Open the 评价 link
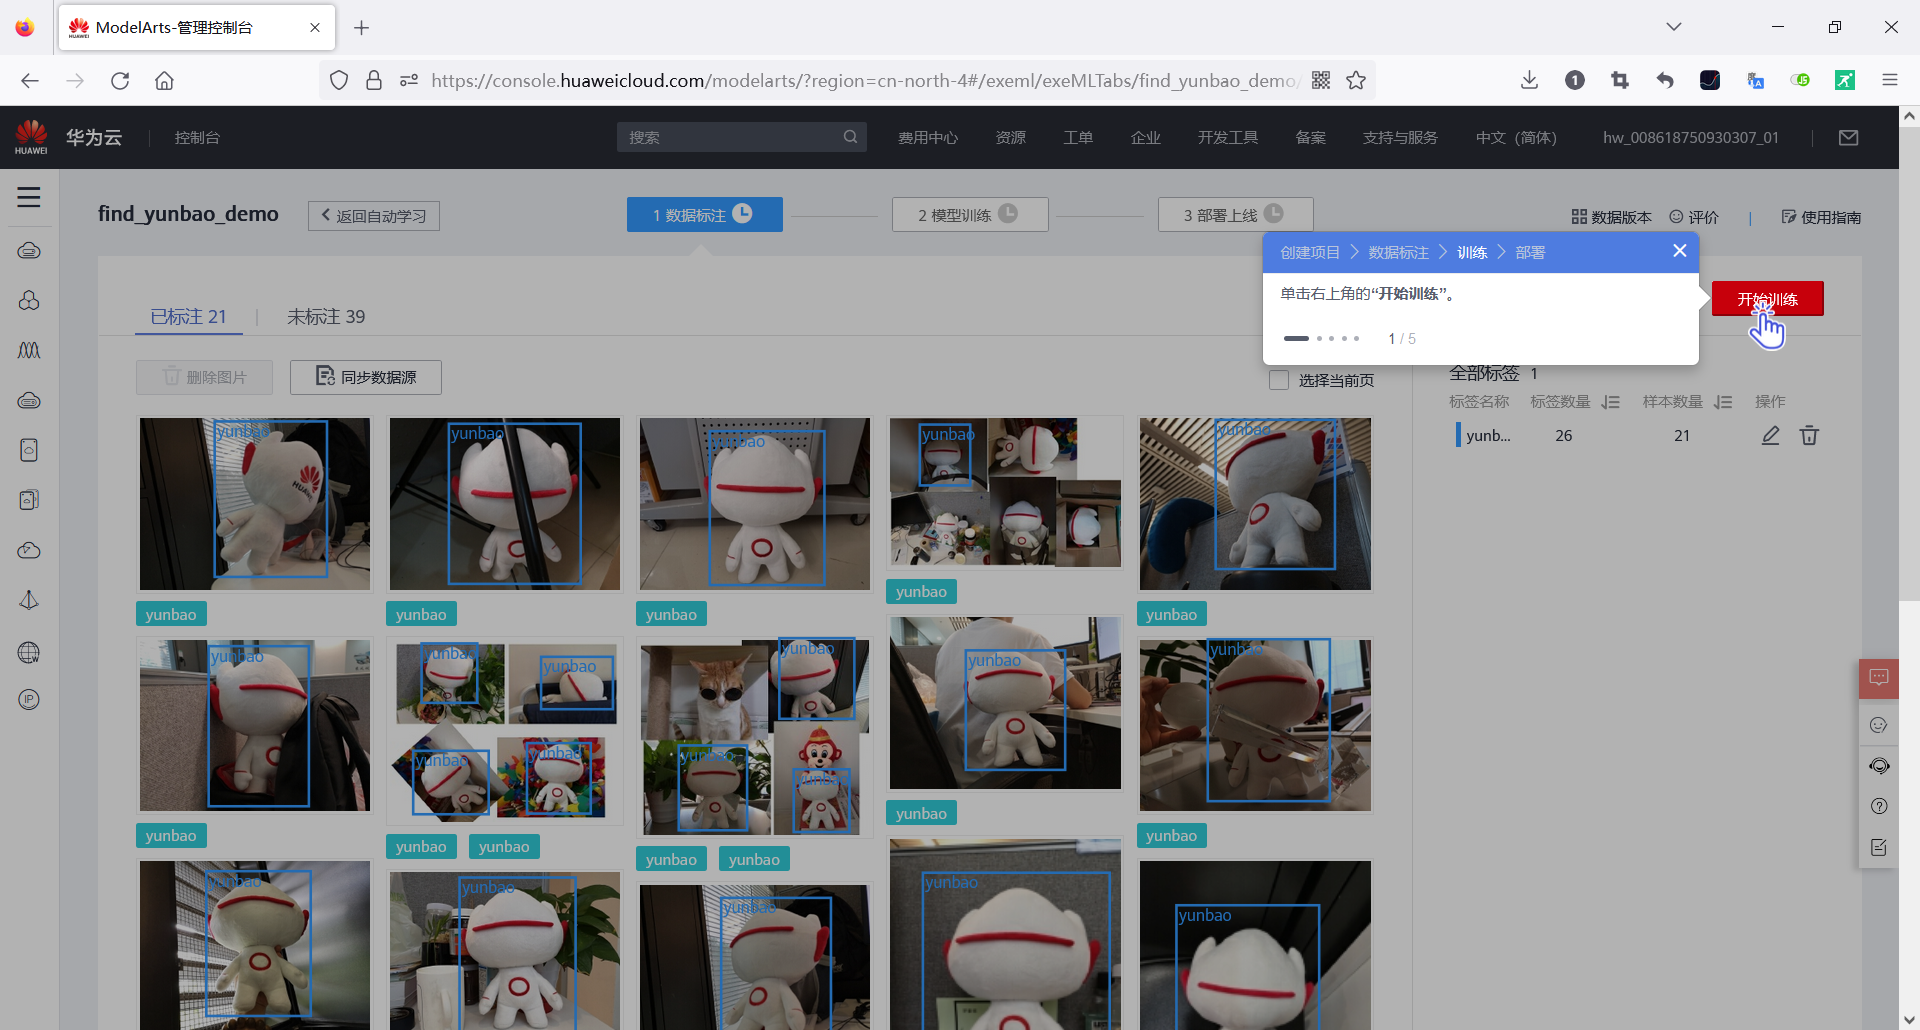The height and width of the screenshot is (1030, 1920). [x=1694, y=217]
